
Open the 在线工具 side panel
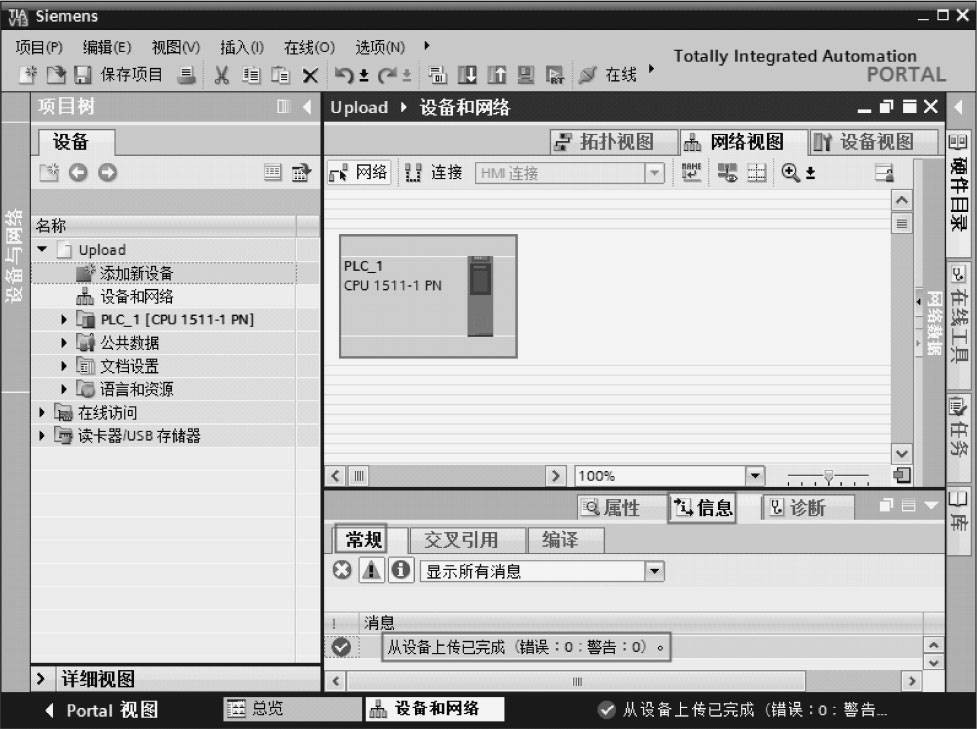958,314
